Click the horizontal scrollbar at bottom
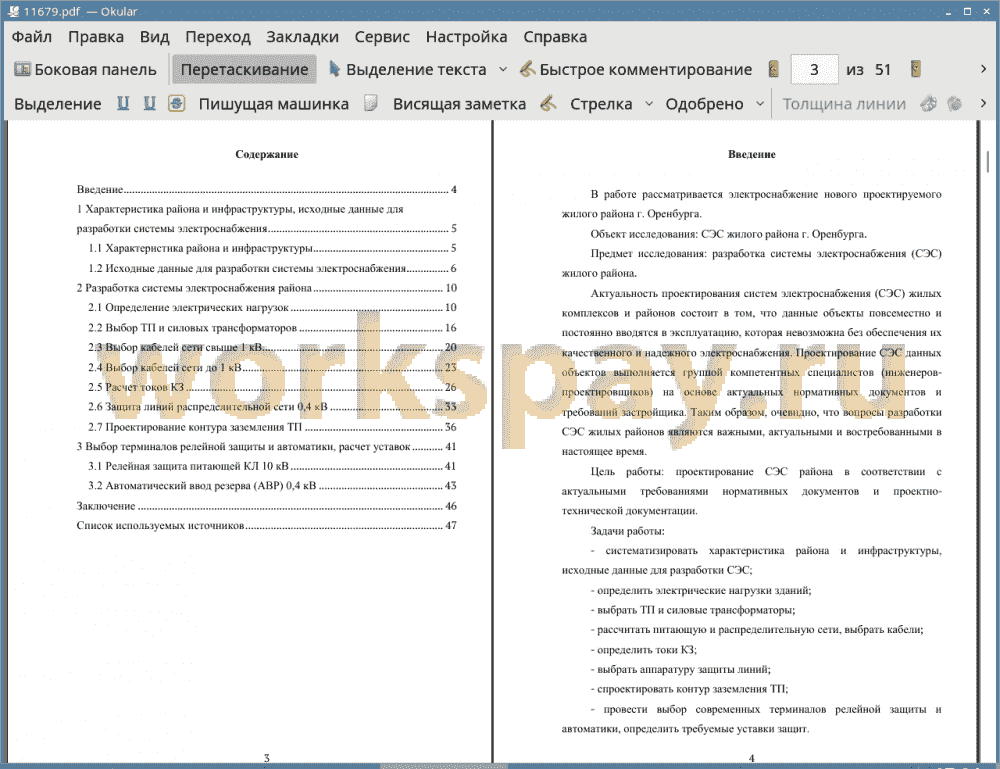Screen dimensions: 1000x769 444,766
